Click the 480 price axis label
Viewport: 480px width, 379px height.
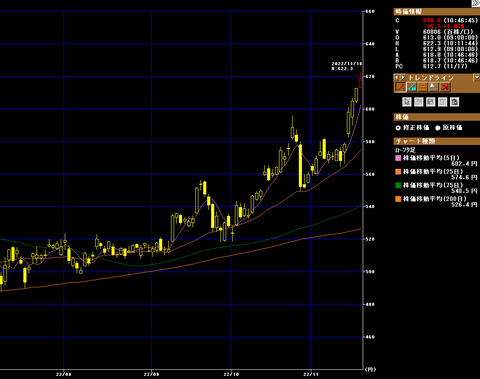pyautogui.click(x=370, y=304)
